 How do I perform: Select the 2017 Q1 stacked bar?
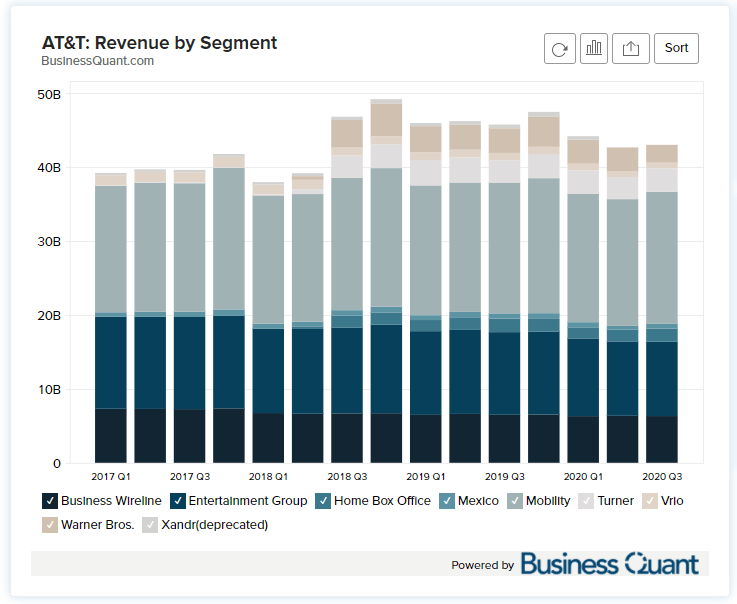point(110,318)
